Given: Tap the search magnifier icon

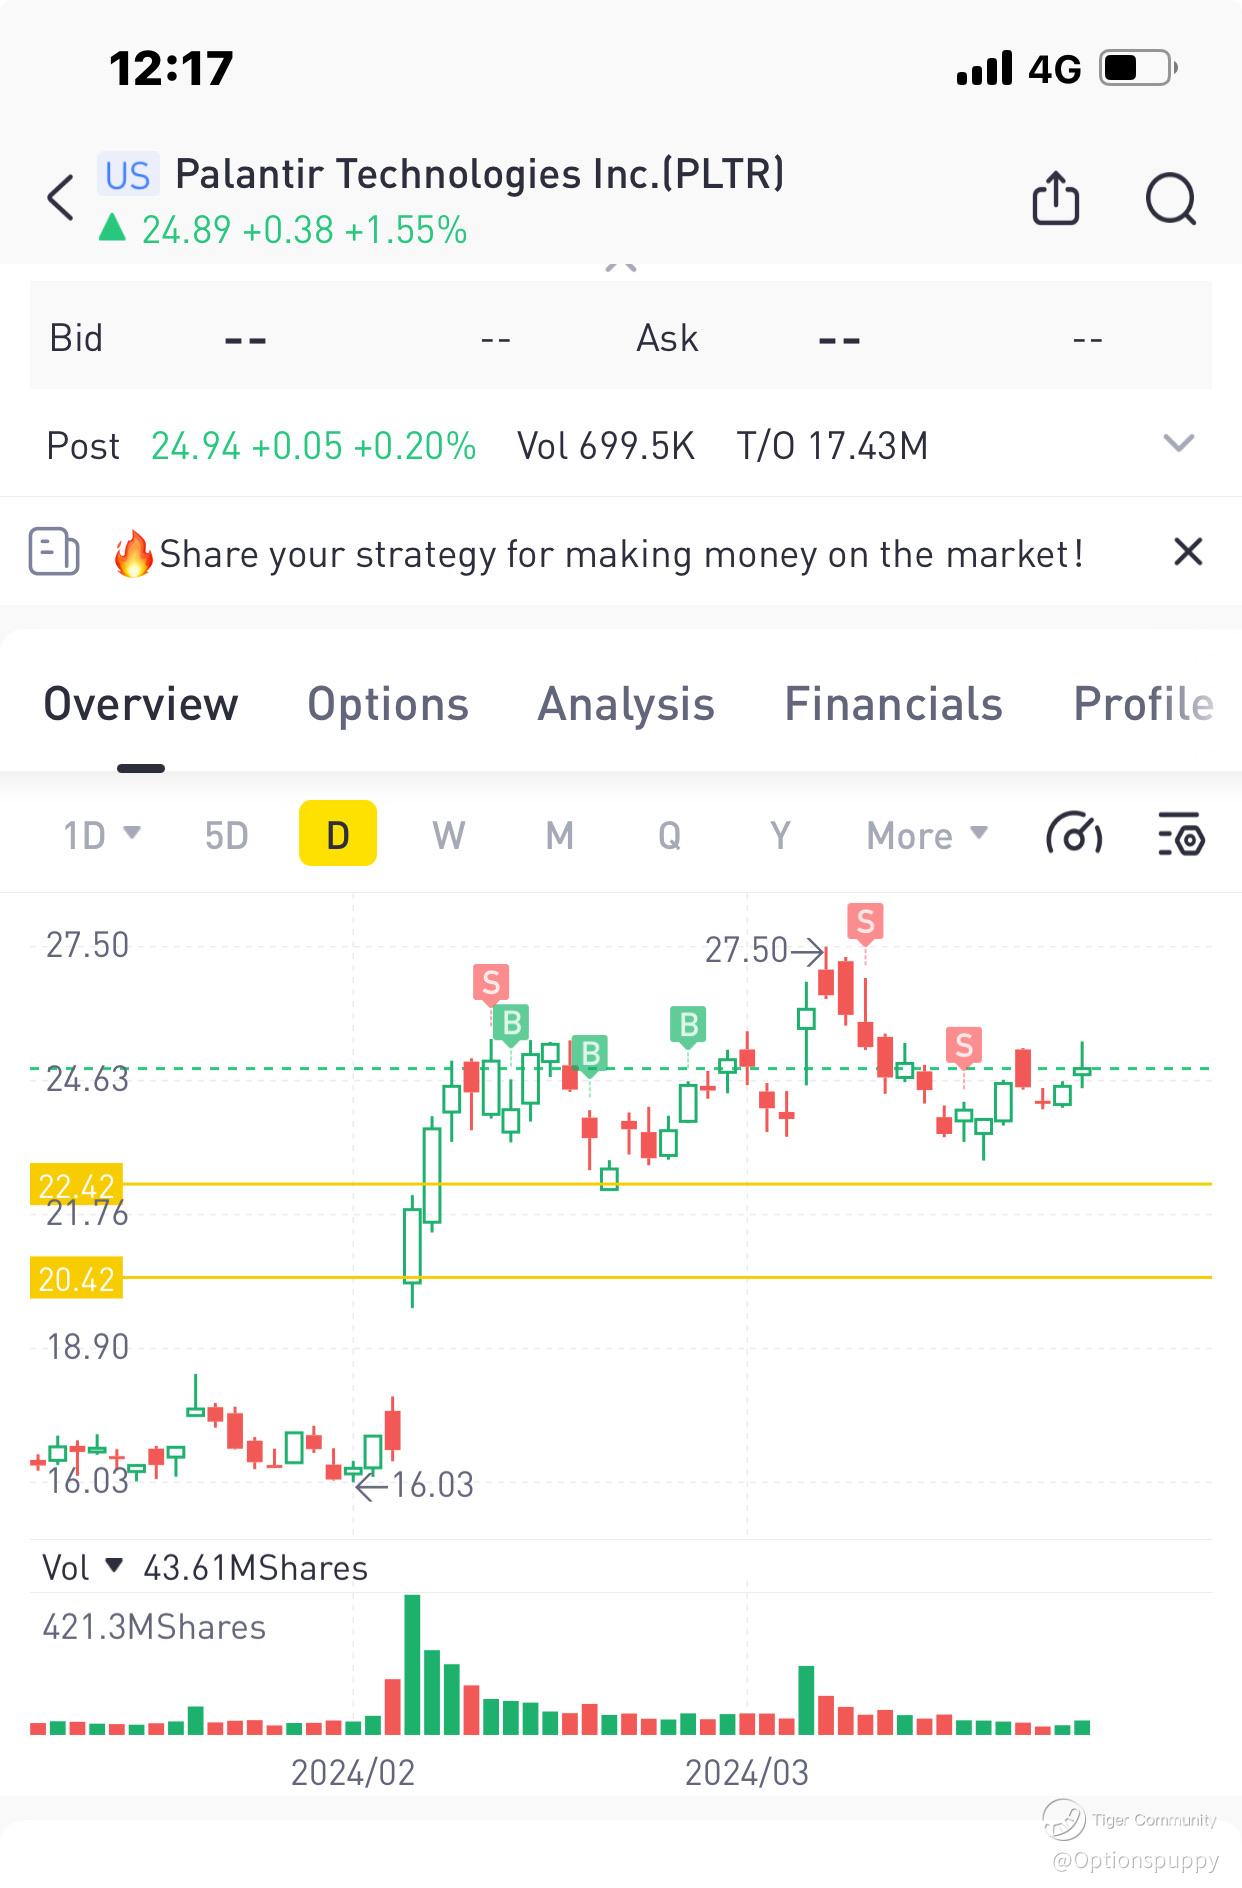Looking at the screenshot, I should coord(1171,198).
